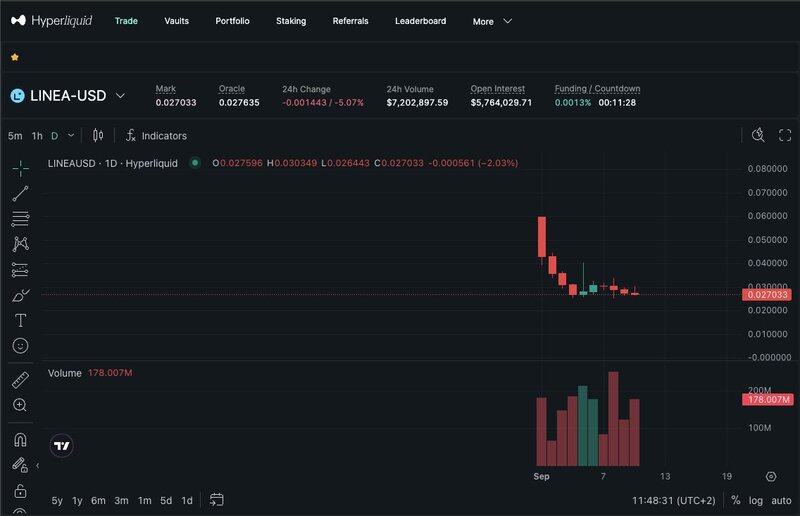This screenshot has width=800, height=516.
Task: Open the Referrals tab
Action: (350, 21)
